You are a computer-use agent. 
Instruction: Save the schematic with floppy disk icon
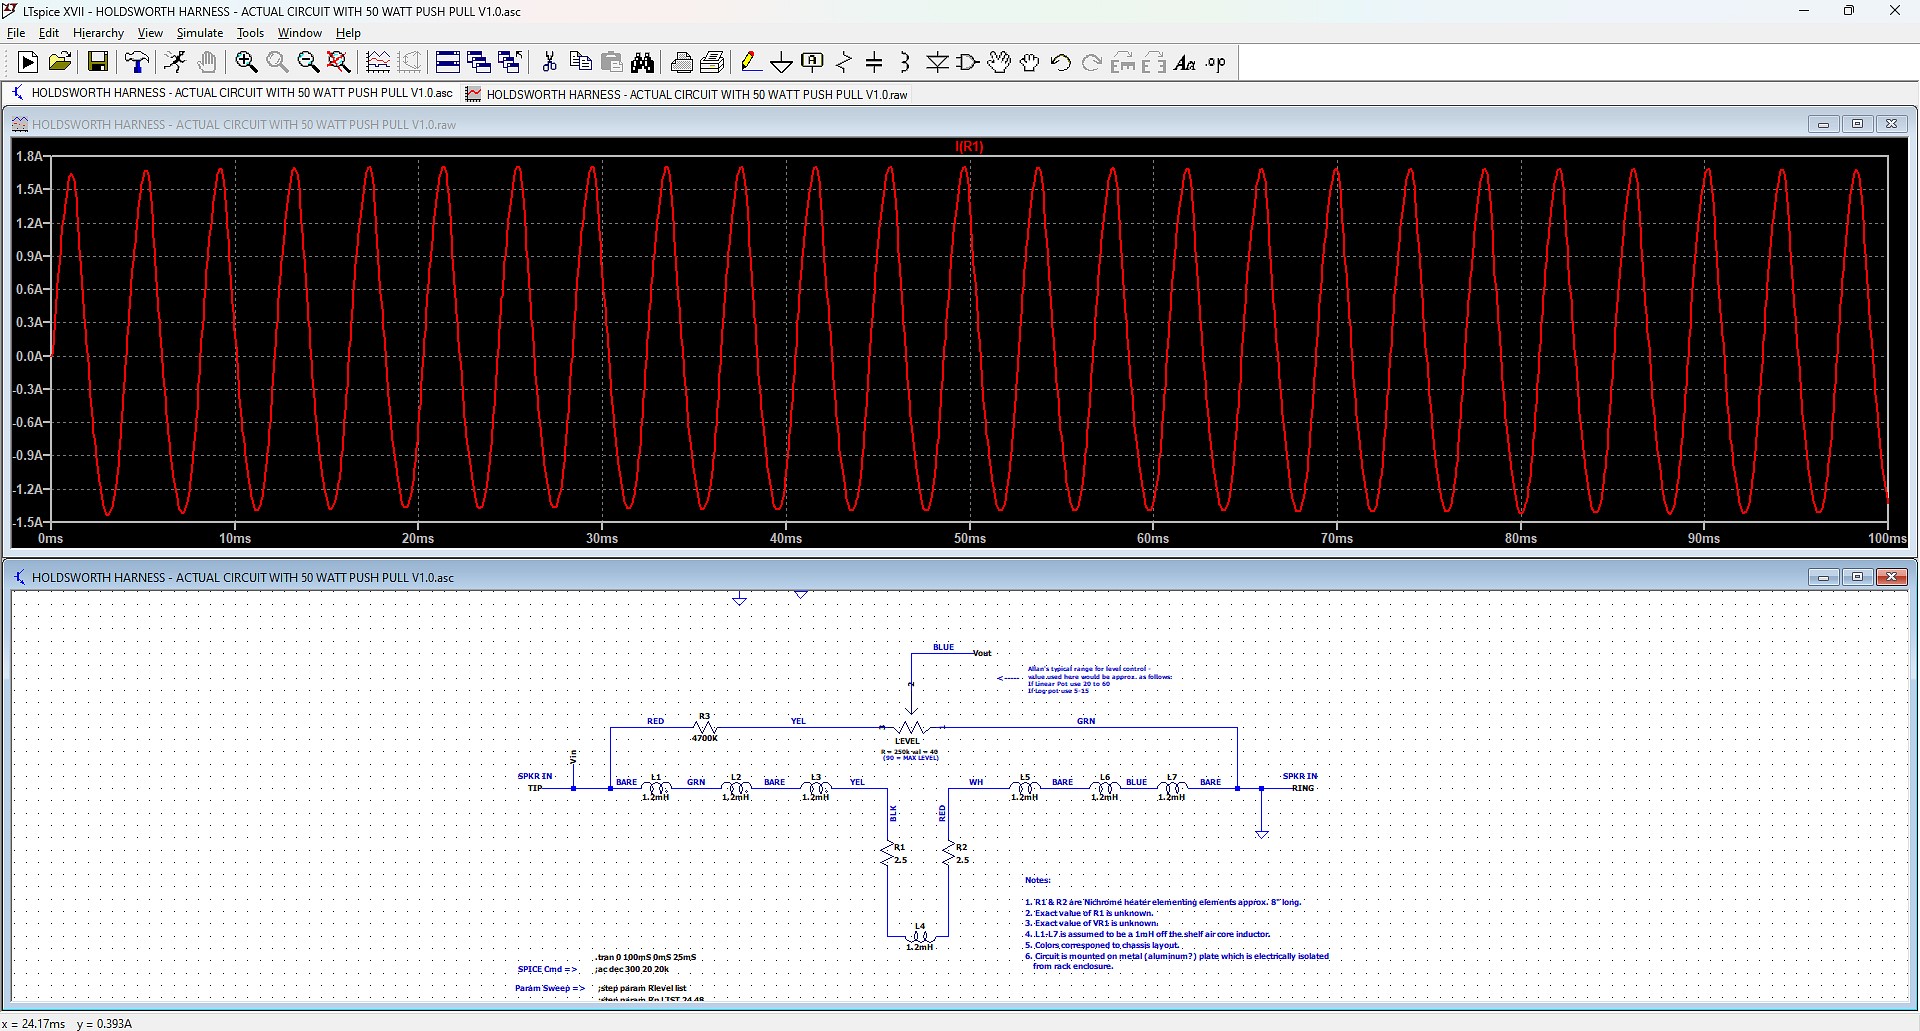98,63
